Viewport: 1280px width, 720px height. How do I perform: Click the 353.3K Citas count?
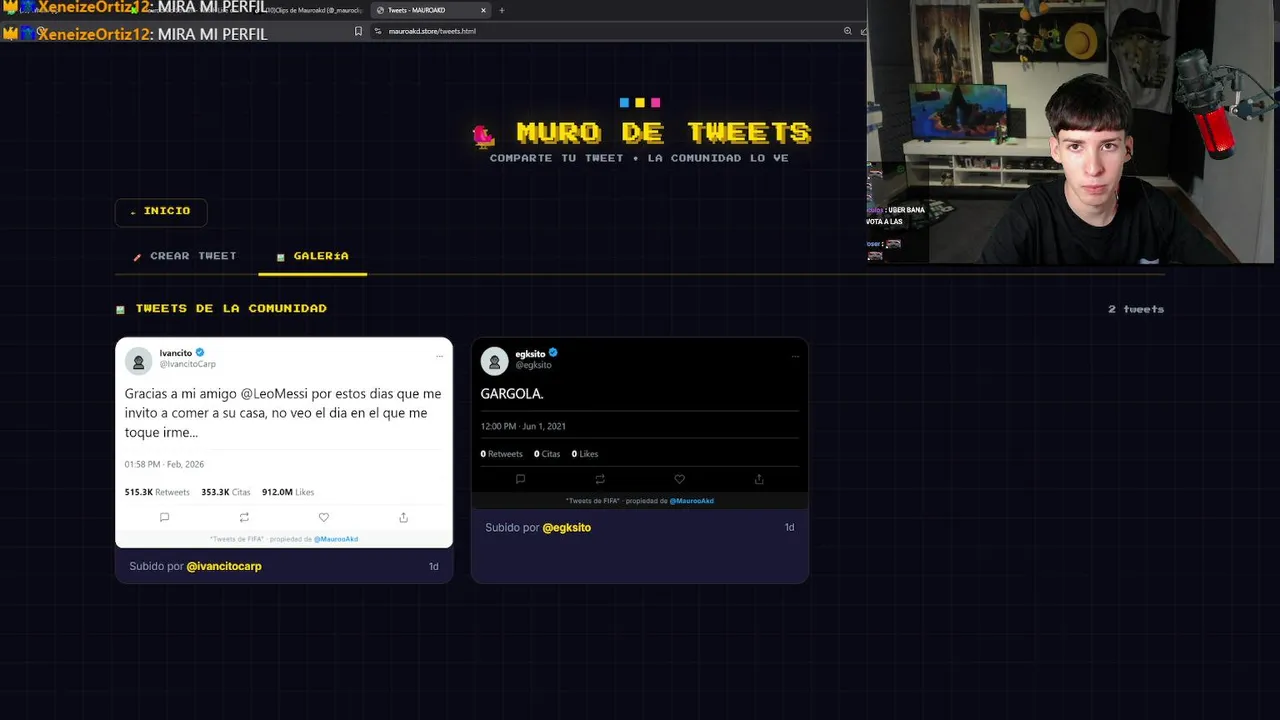(226, 492)
